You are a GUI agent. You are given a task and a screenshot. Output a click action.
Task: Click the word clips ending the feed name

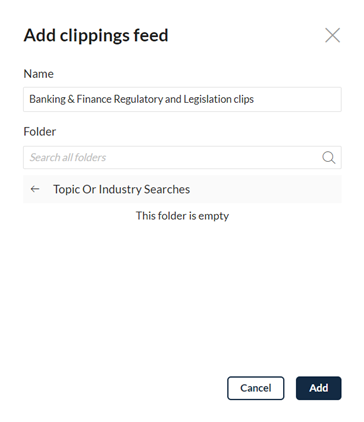(244, 99)
